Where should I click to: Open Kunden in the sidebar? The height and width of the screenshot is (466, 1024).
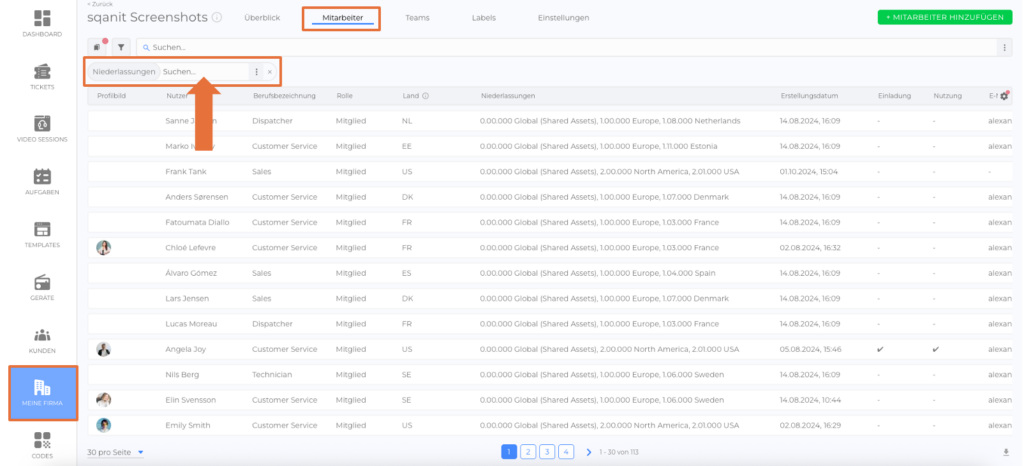click(x=42, y=340)
